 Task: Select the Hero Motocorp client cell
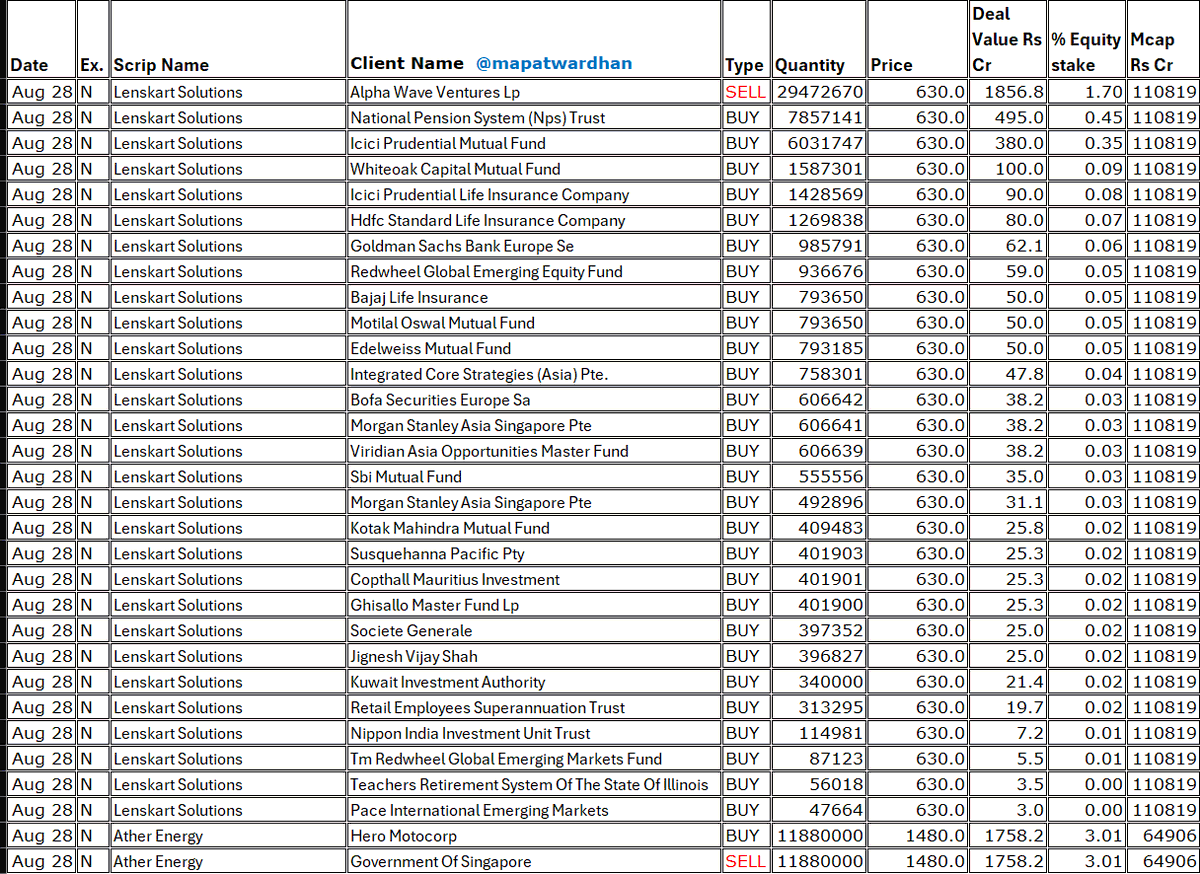(x=534, y=836)
